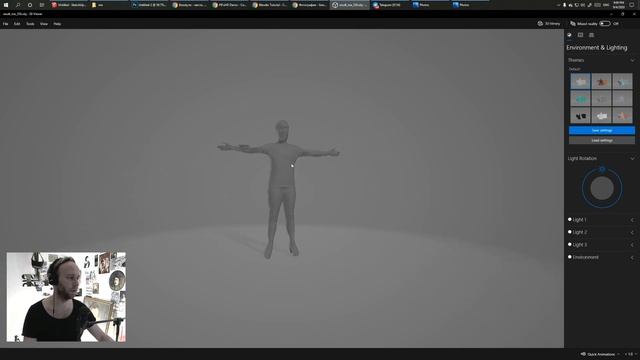Switch to the Photoshop Untitled-1 taskbar window
The image size is (640, 360).
point(149,5)
